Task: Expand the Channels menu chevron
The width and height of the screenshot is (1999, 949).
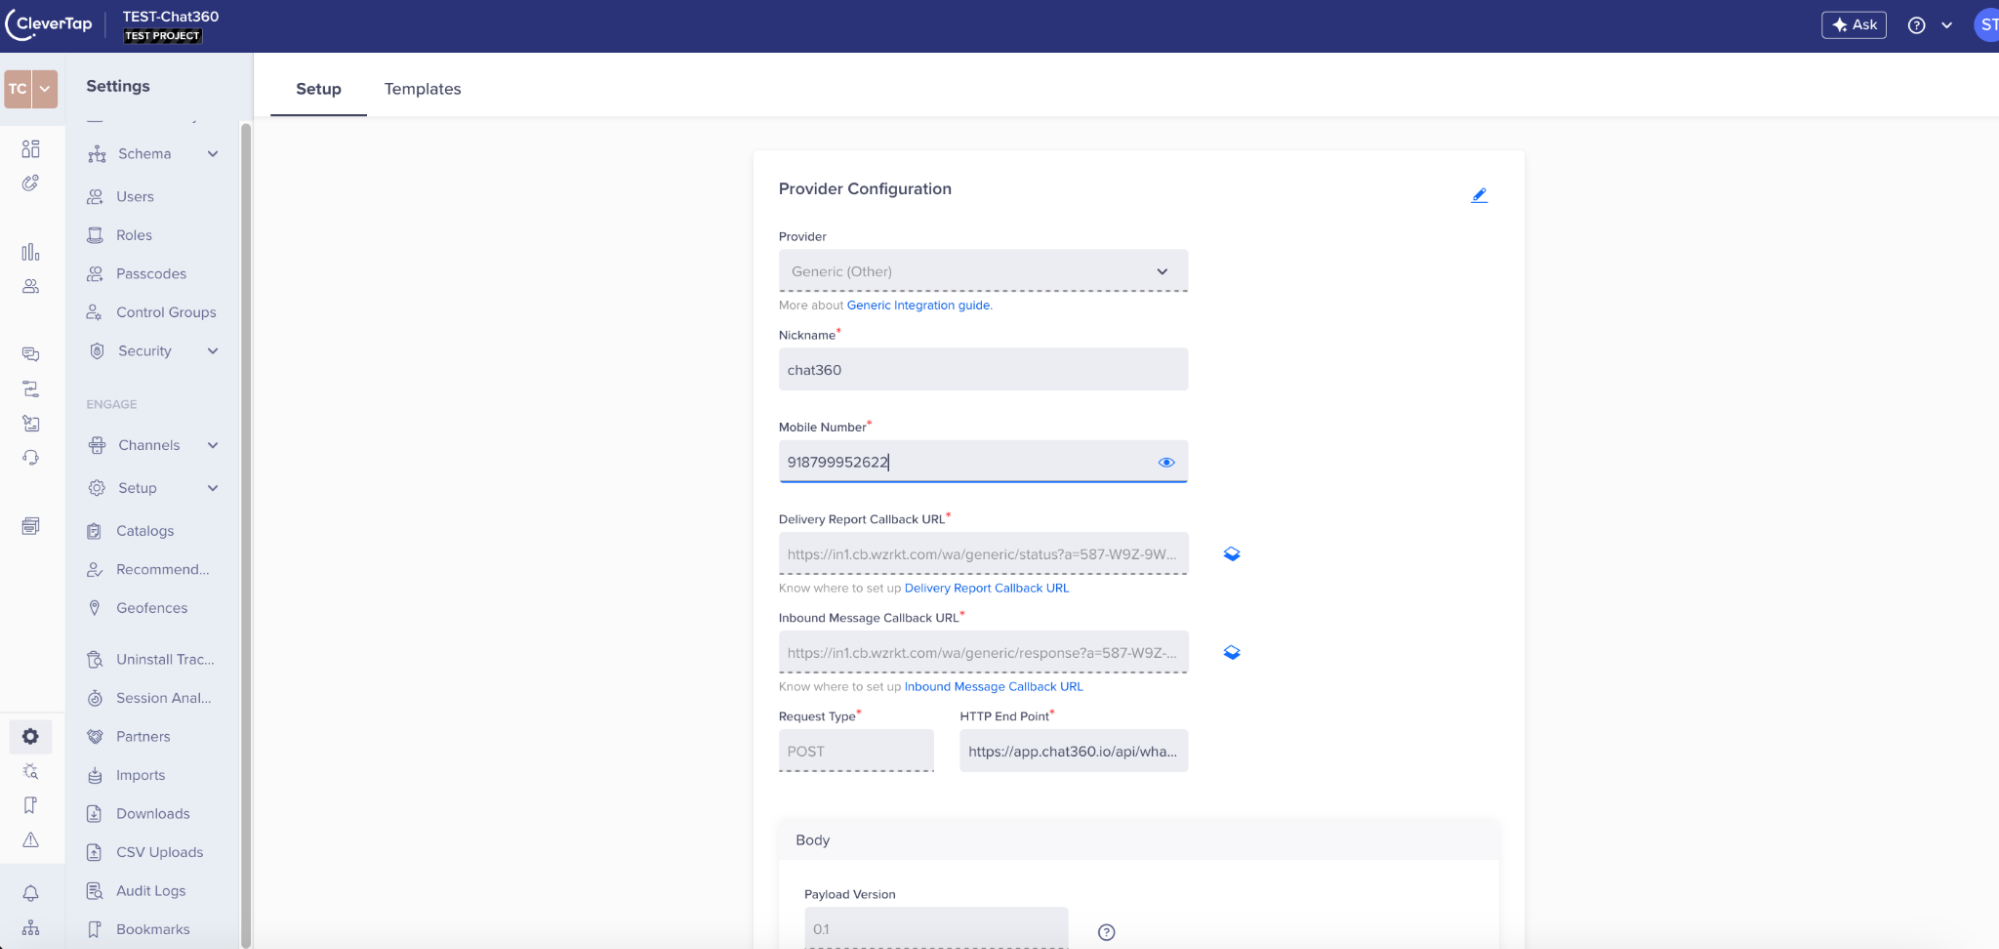Action: [x=213, y=445]
